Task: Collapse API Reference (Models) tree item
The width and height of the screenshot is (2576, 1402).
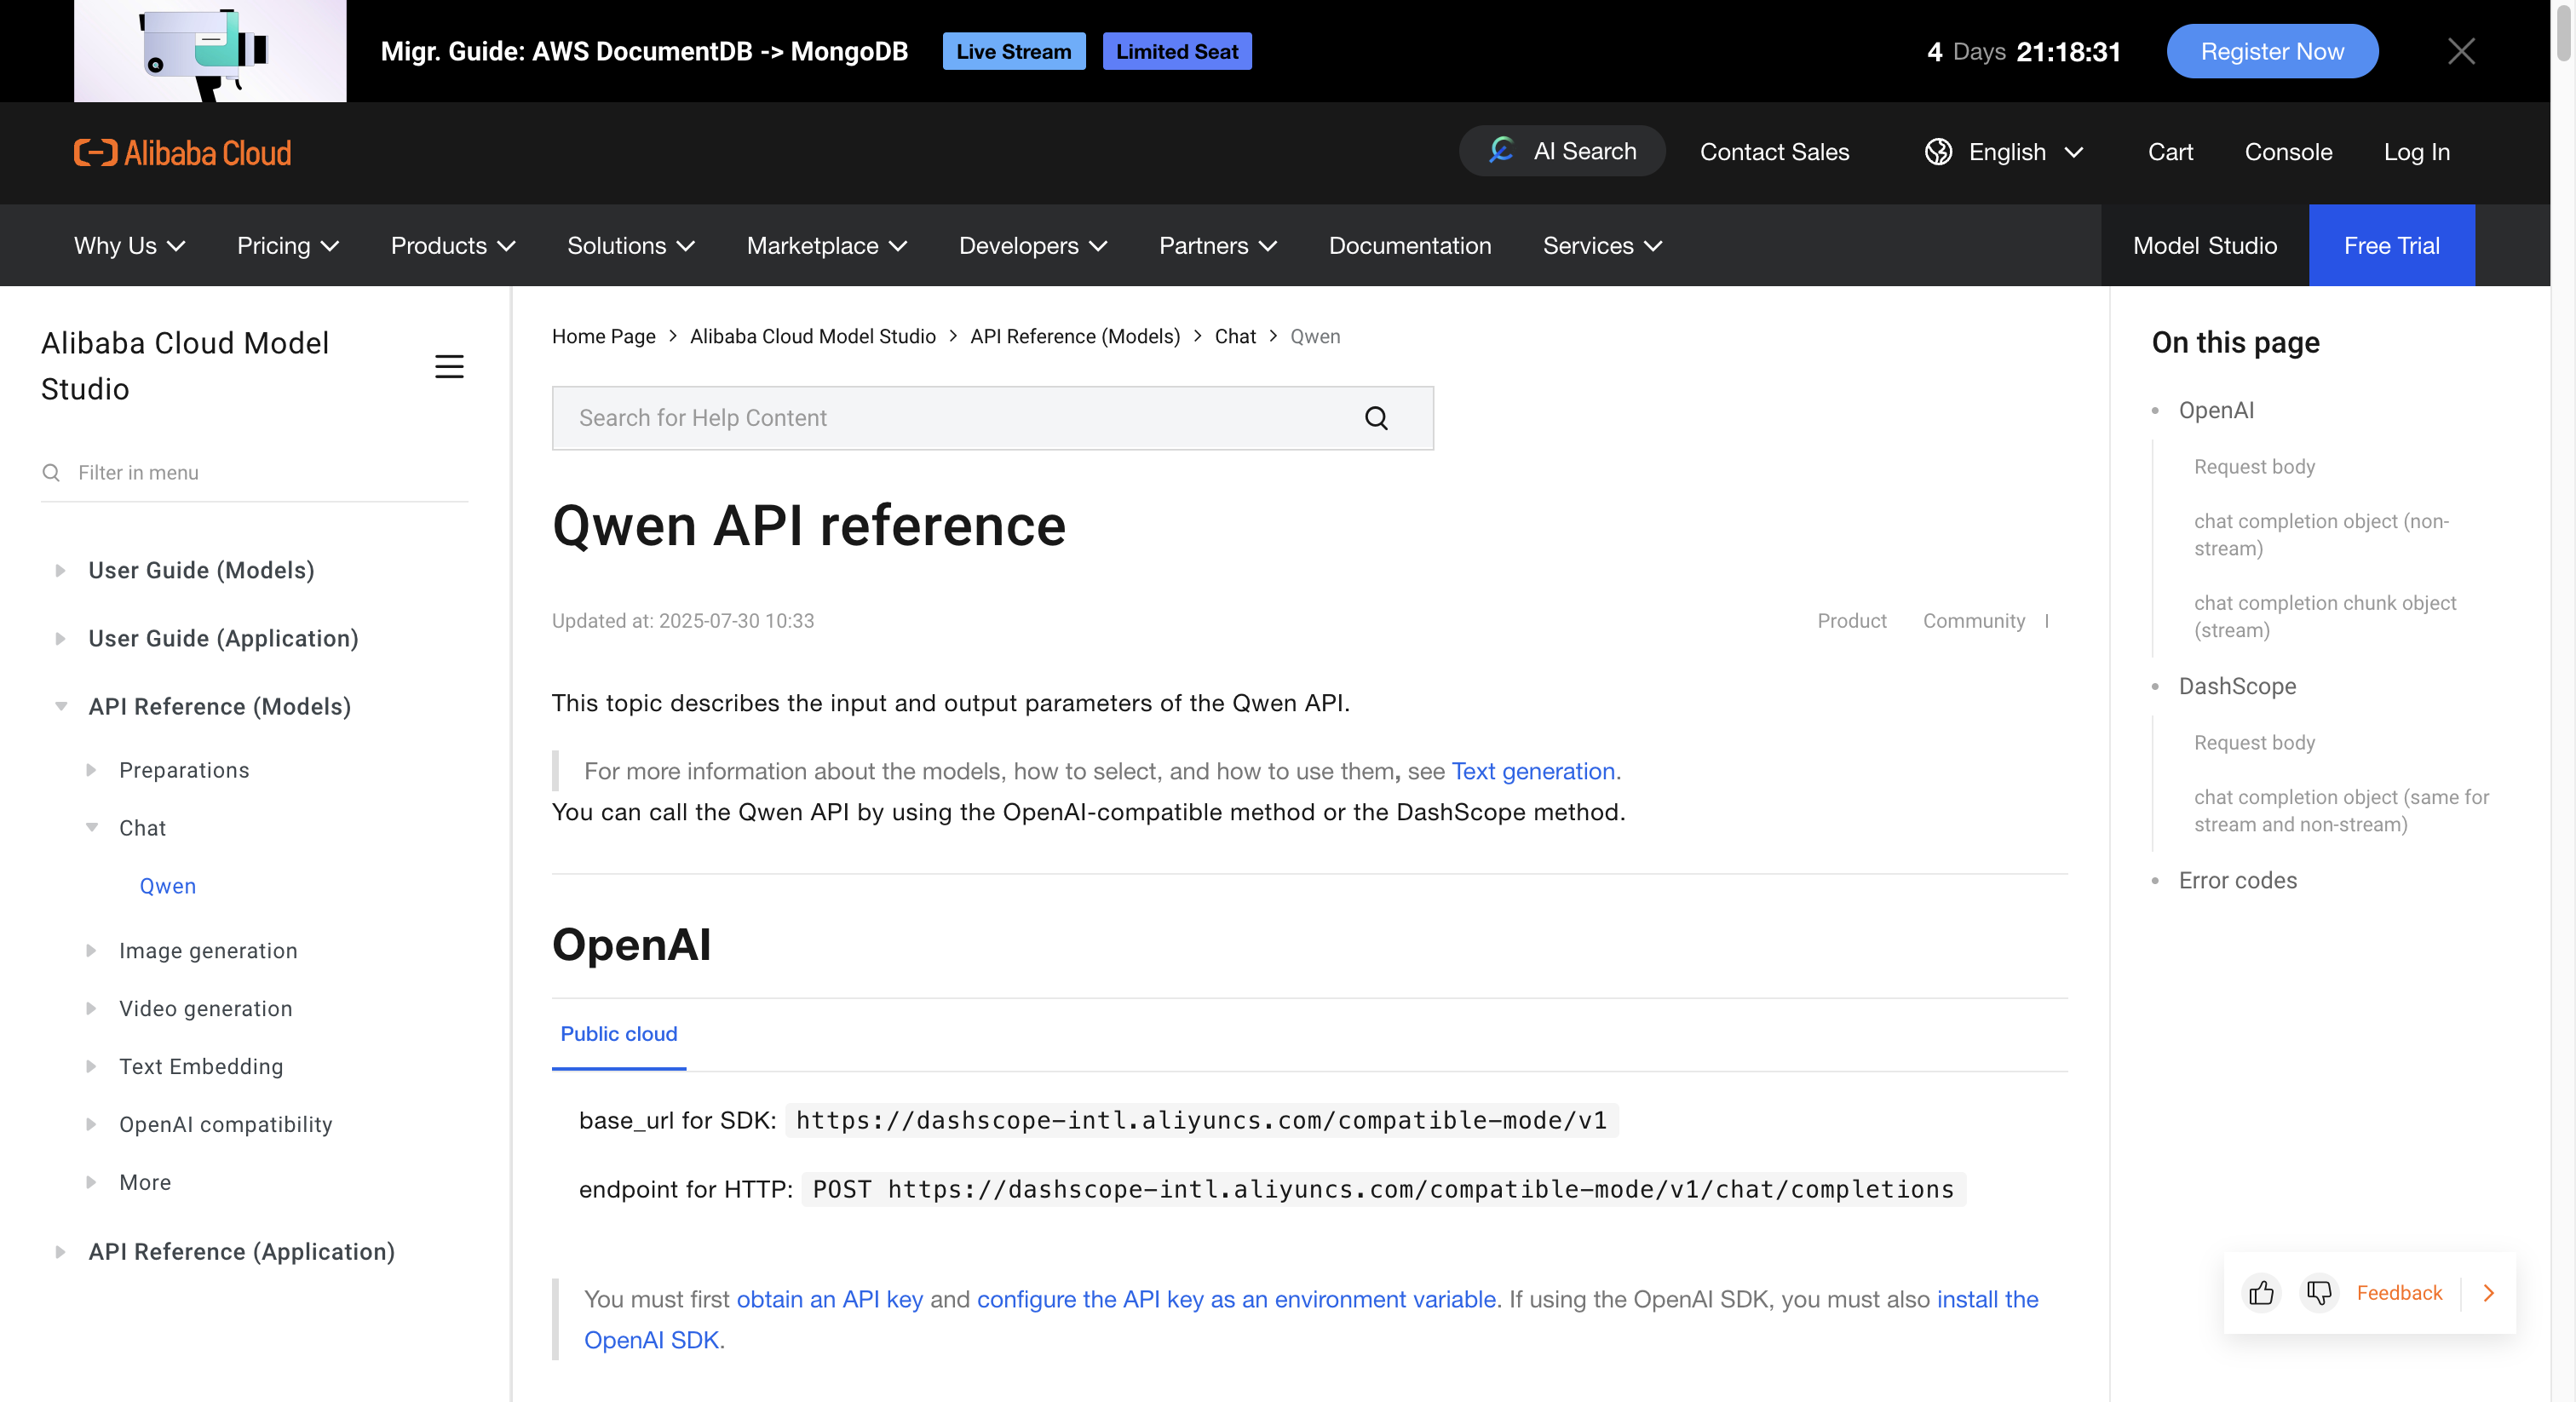Action: click(60, 706)
